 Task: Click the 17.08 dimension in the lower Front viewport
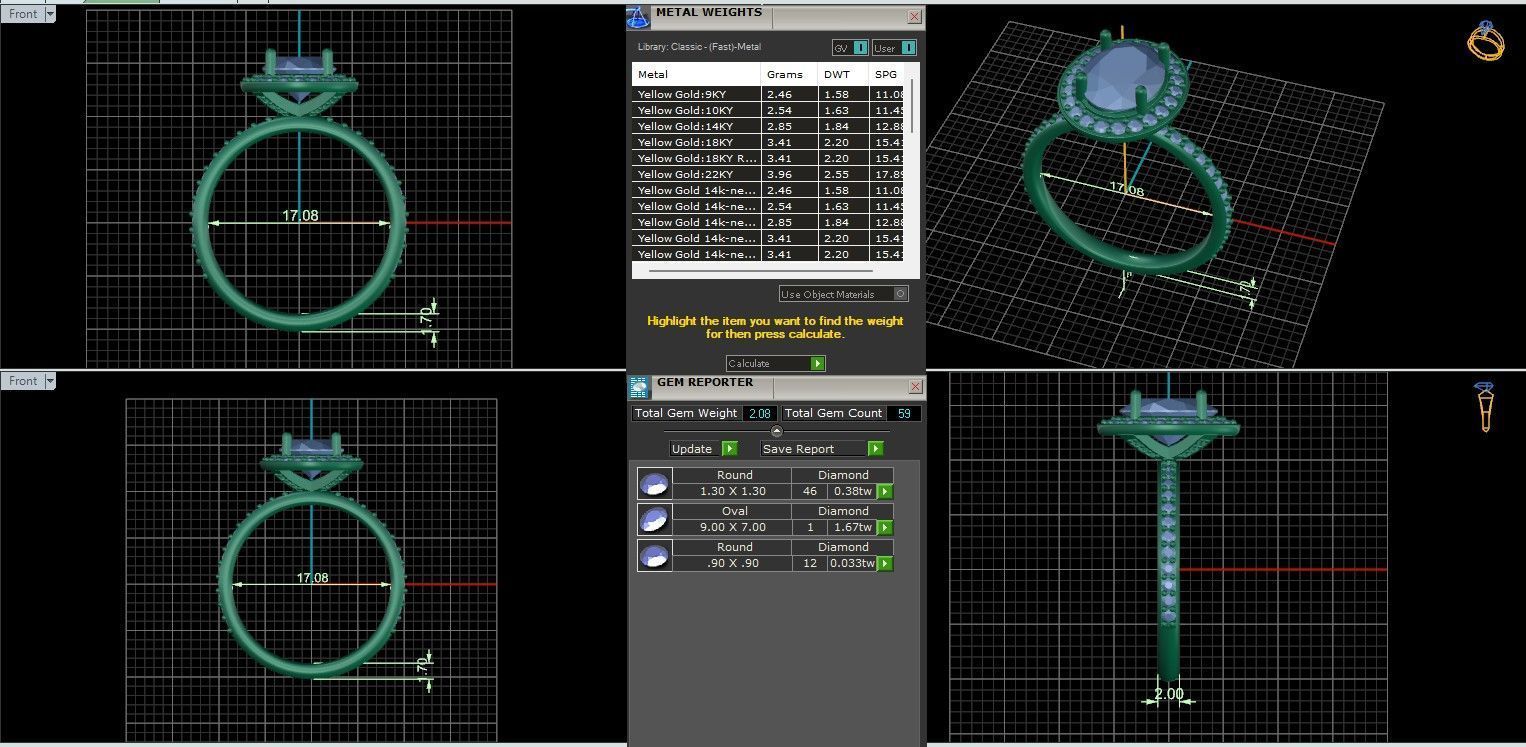tap(312, 578)
